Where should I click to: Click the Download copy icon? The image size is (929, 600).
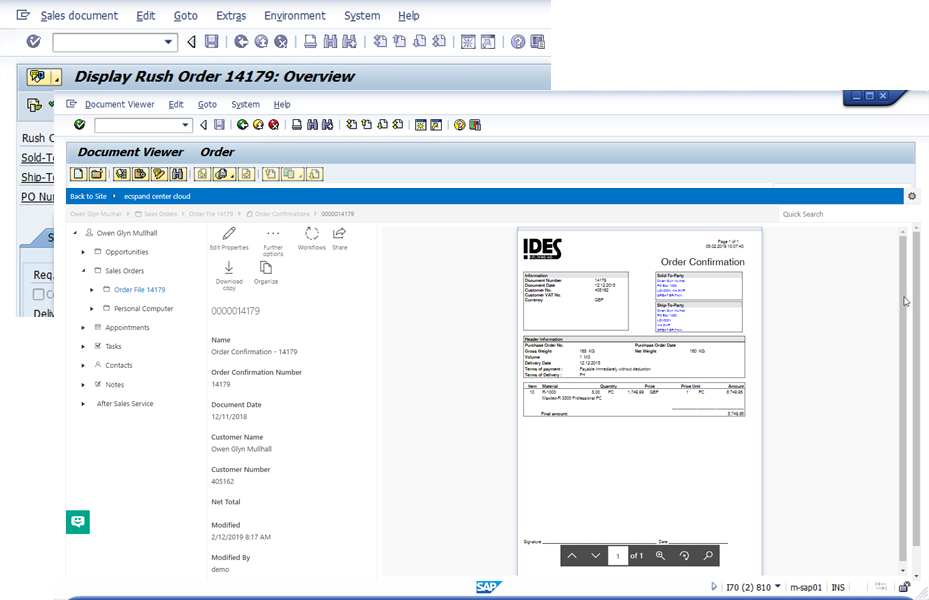[x=229, y=268]
